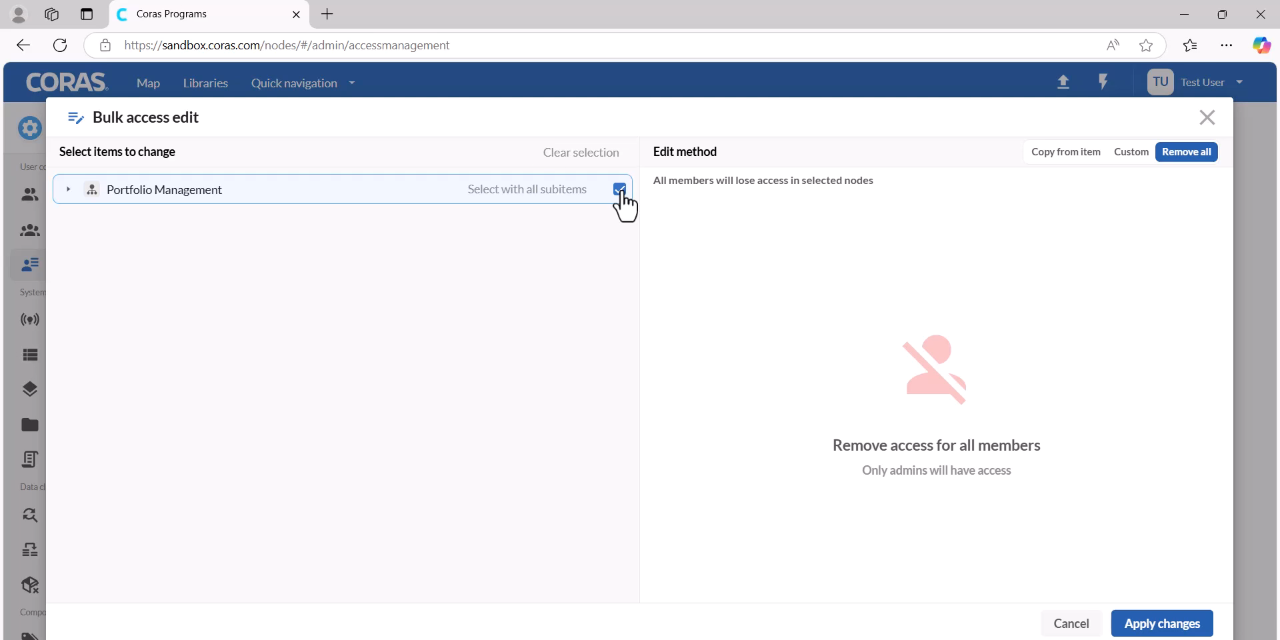Open the Libraries menu item

pyautogui.click(x=205, y=83)
